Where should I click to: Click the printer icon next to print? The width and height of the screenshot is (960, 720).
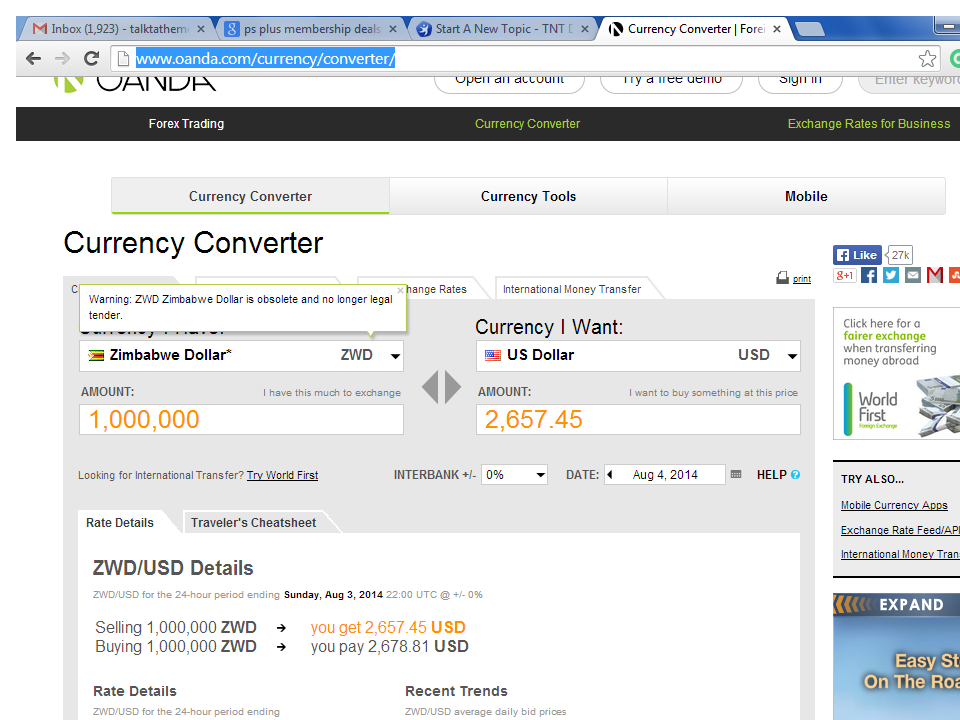click(783, 279)
